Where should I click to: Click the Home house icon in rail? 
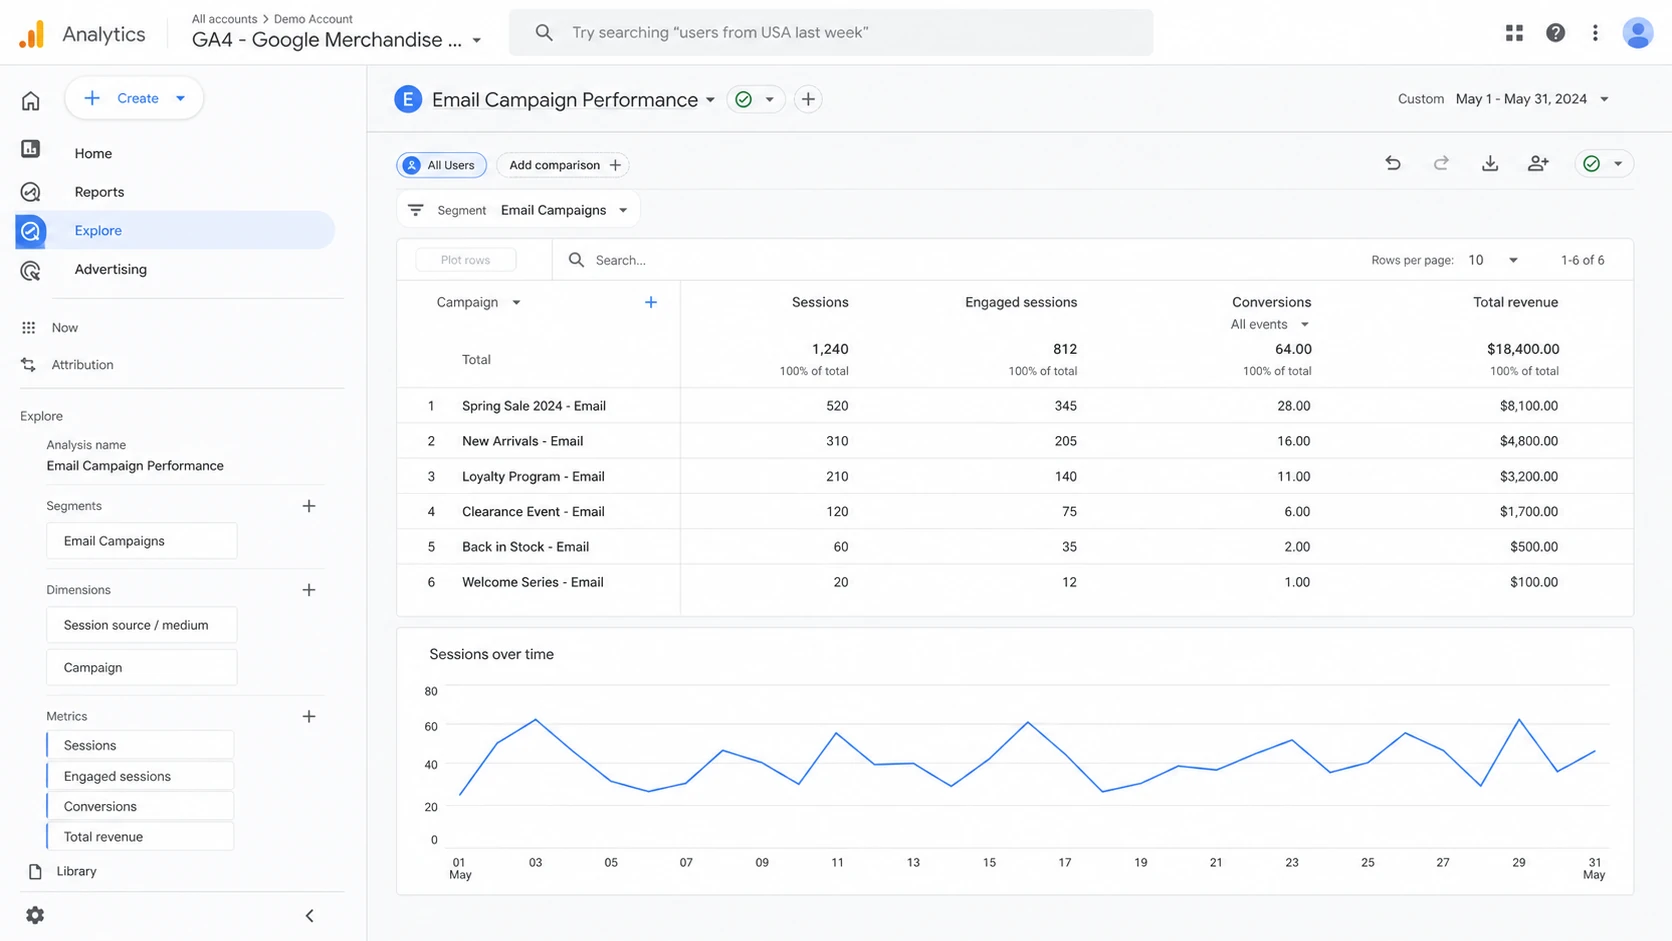pos(31,101)
